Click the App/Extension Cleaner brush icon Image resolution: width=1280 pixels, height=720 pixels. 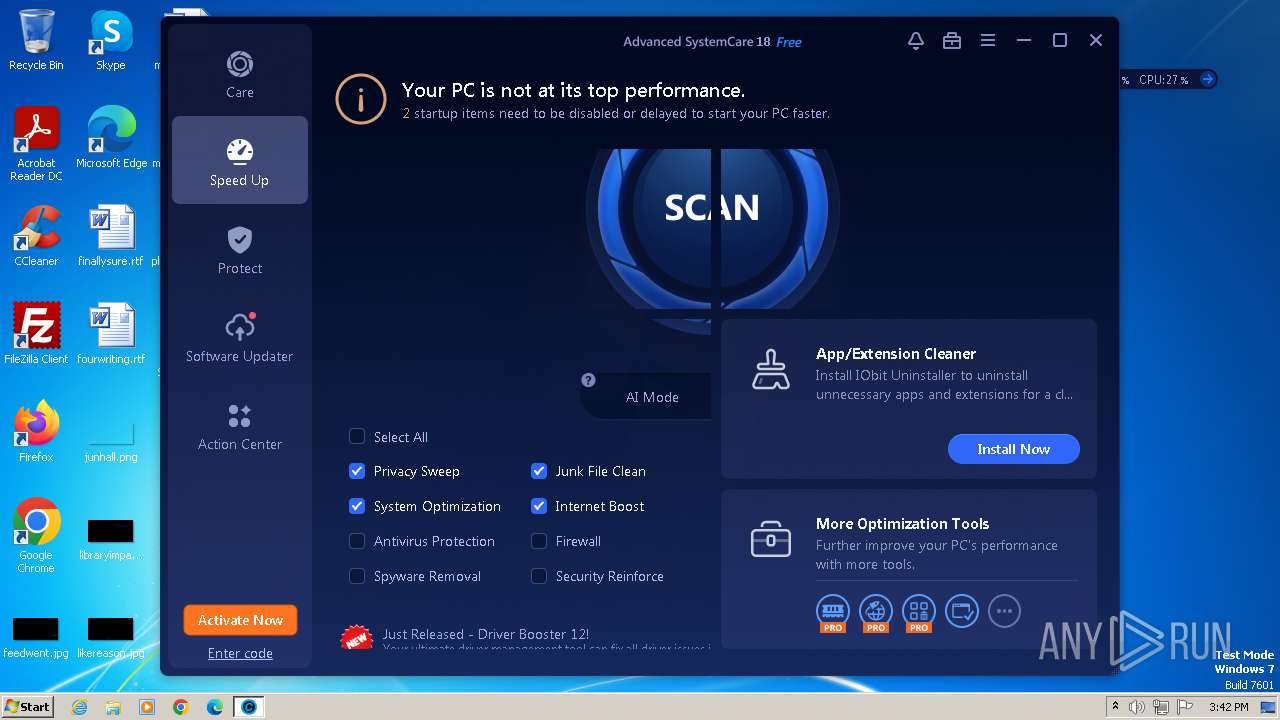770,370
